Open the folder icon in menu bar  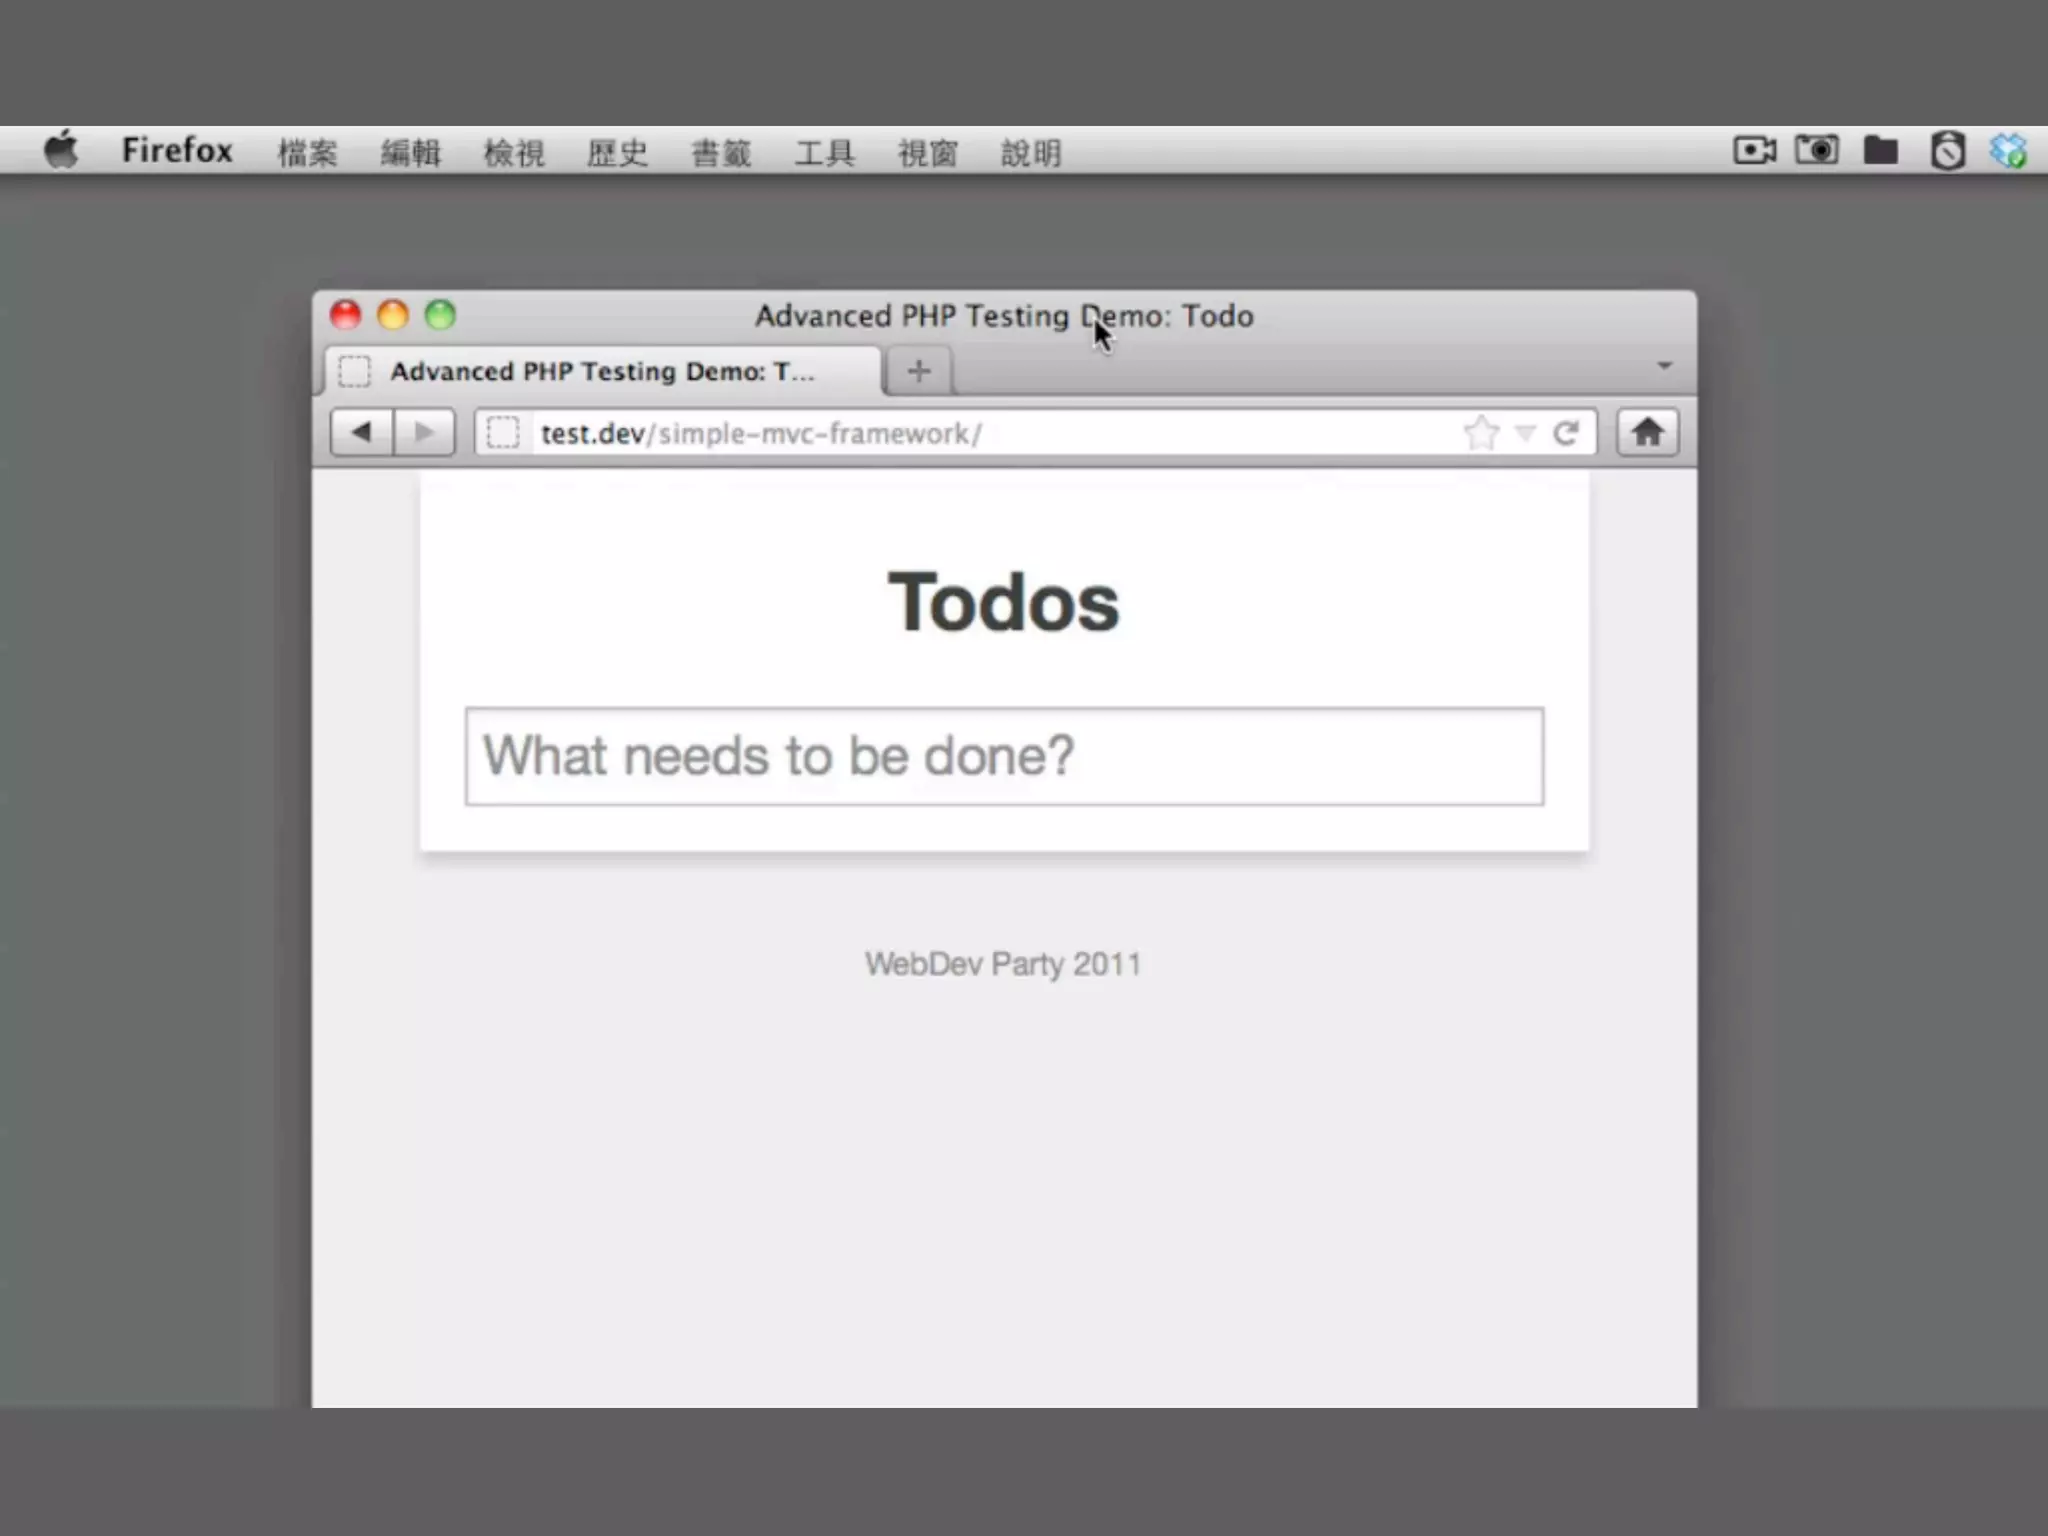tap(1881, 151)
